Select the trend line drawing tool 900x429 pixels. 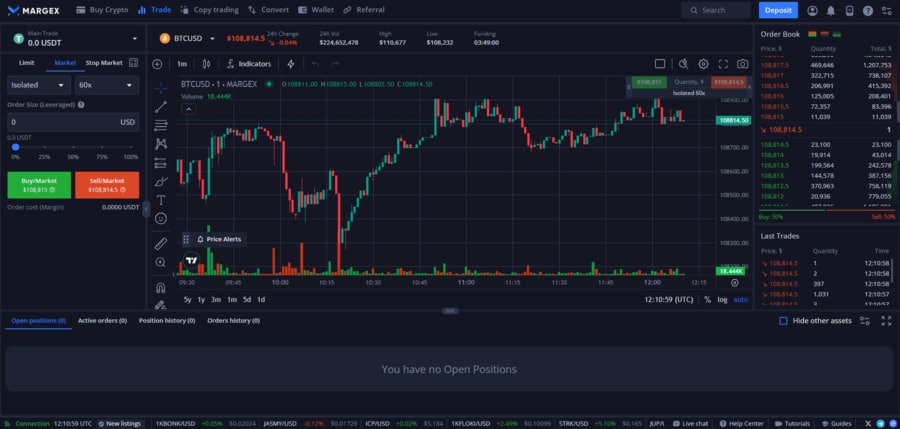[x=161, y=107]
